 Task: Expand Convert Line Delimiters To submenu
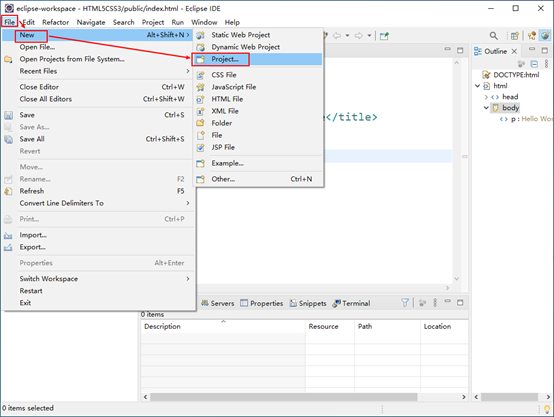pyautogui.click(x=98, y=203)
